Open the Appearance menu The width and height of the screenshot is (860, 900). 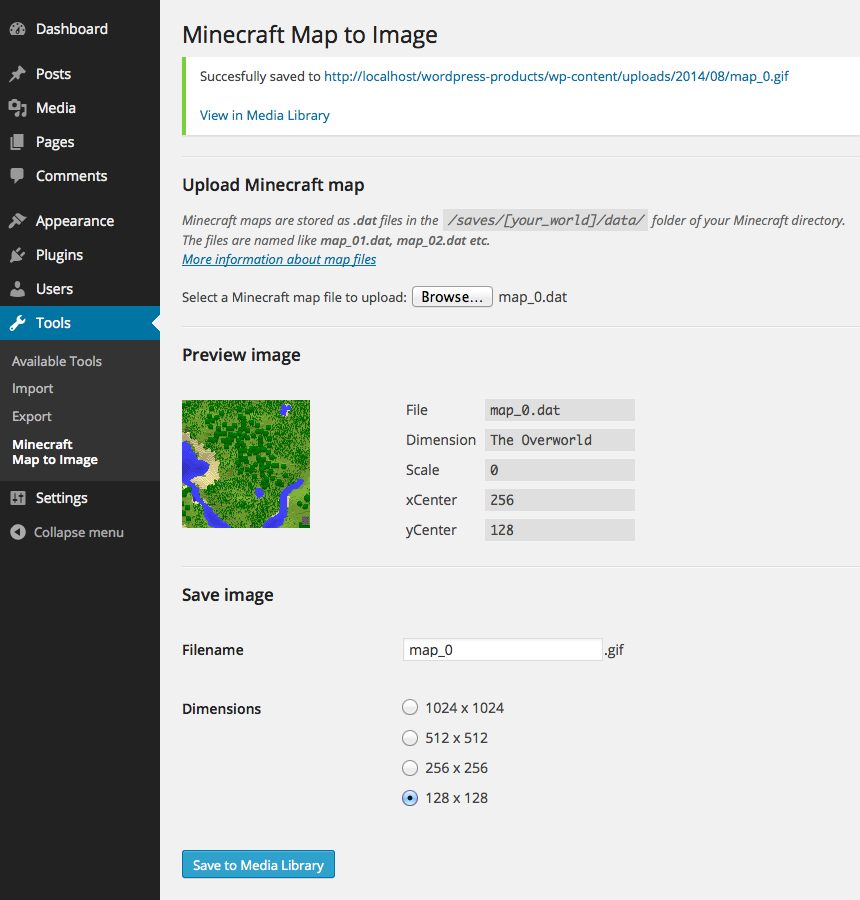click(75, 221)
